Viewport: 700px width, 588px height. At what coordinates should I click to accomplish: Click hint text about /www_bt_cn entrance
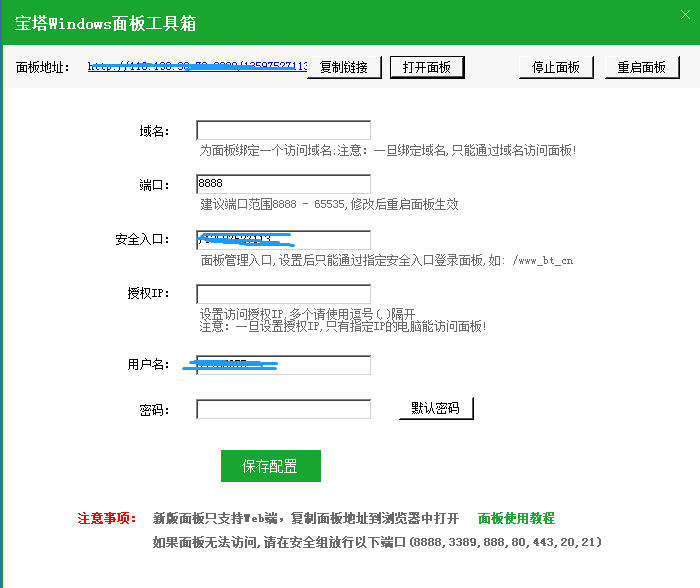pyautogui.click(x=387, y=260)
